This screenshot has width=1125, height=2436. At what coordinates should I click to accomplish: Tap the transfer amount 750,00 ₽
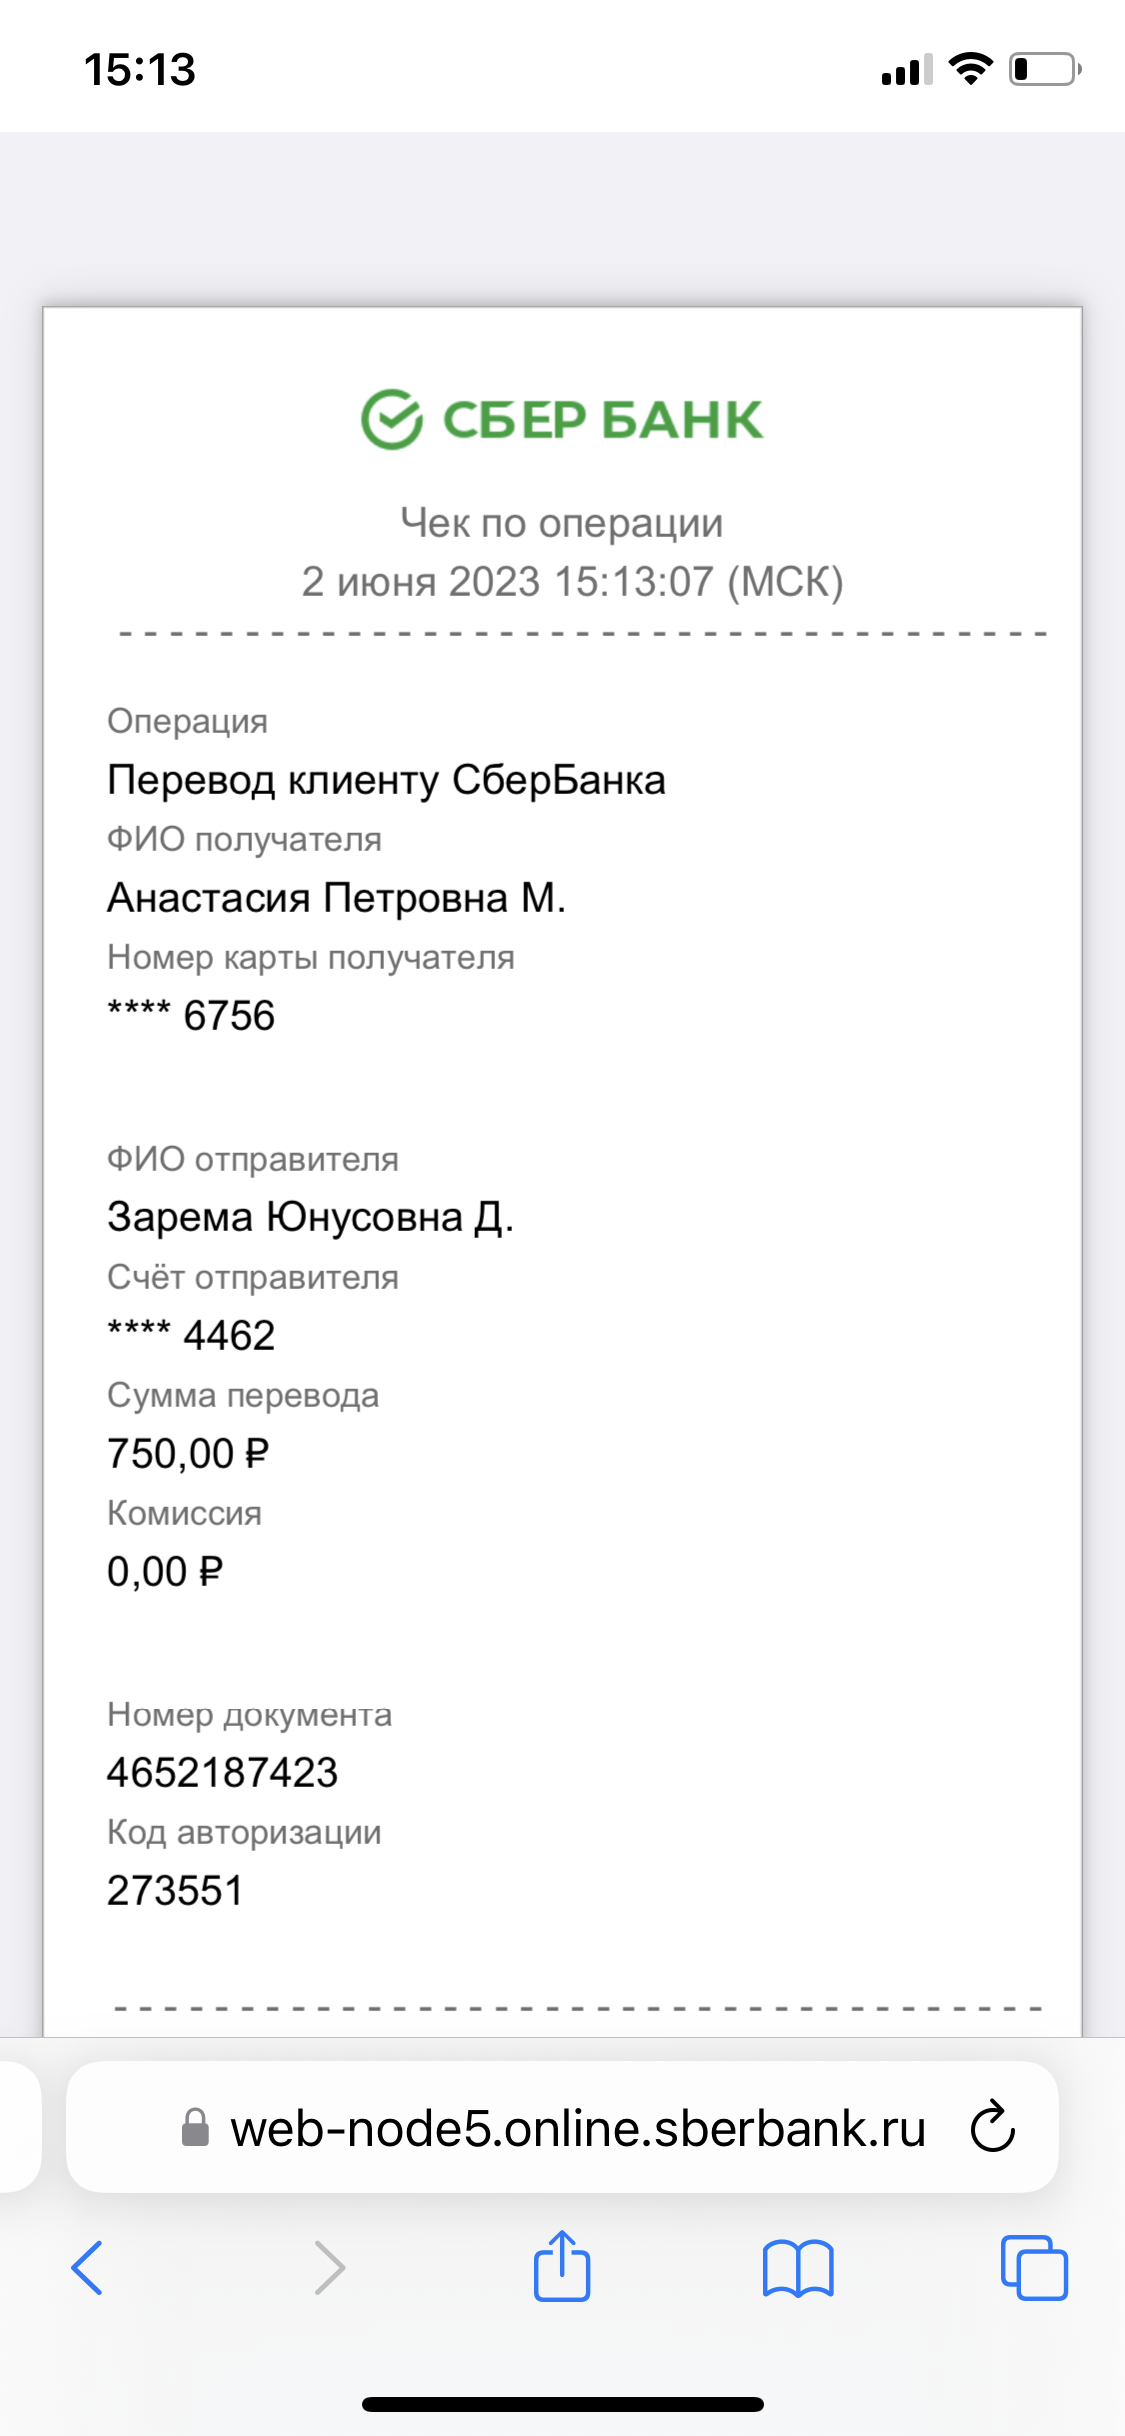coord(188,1453)
